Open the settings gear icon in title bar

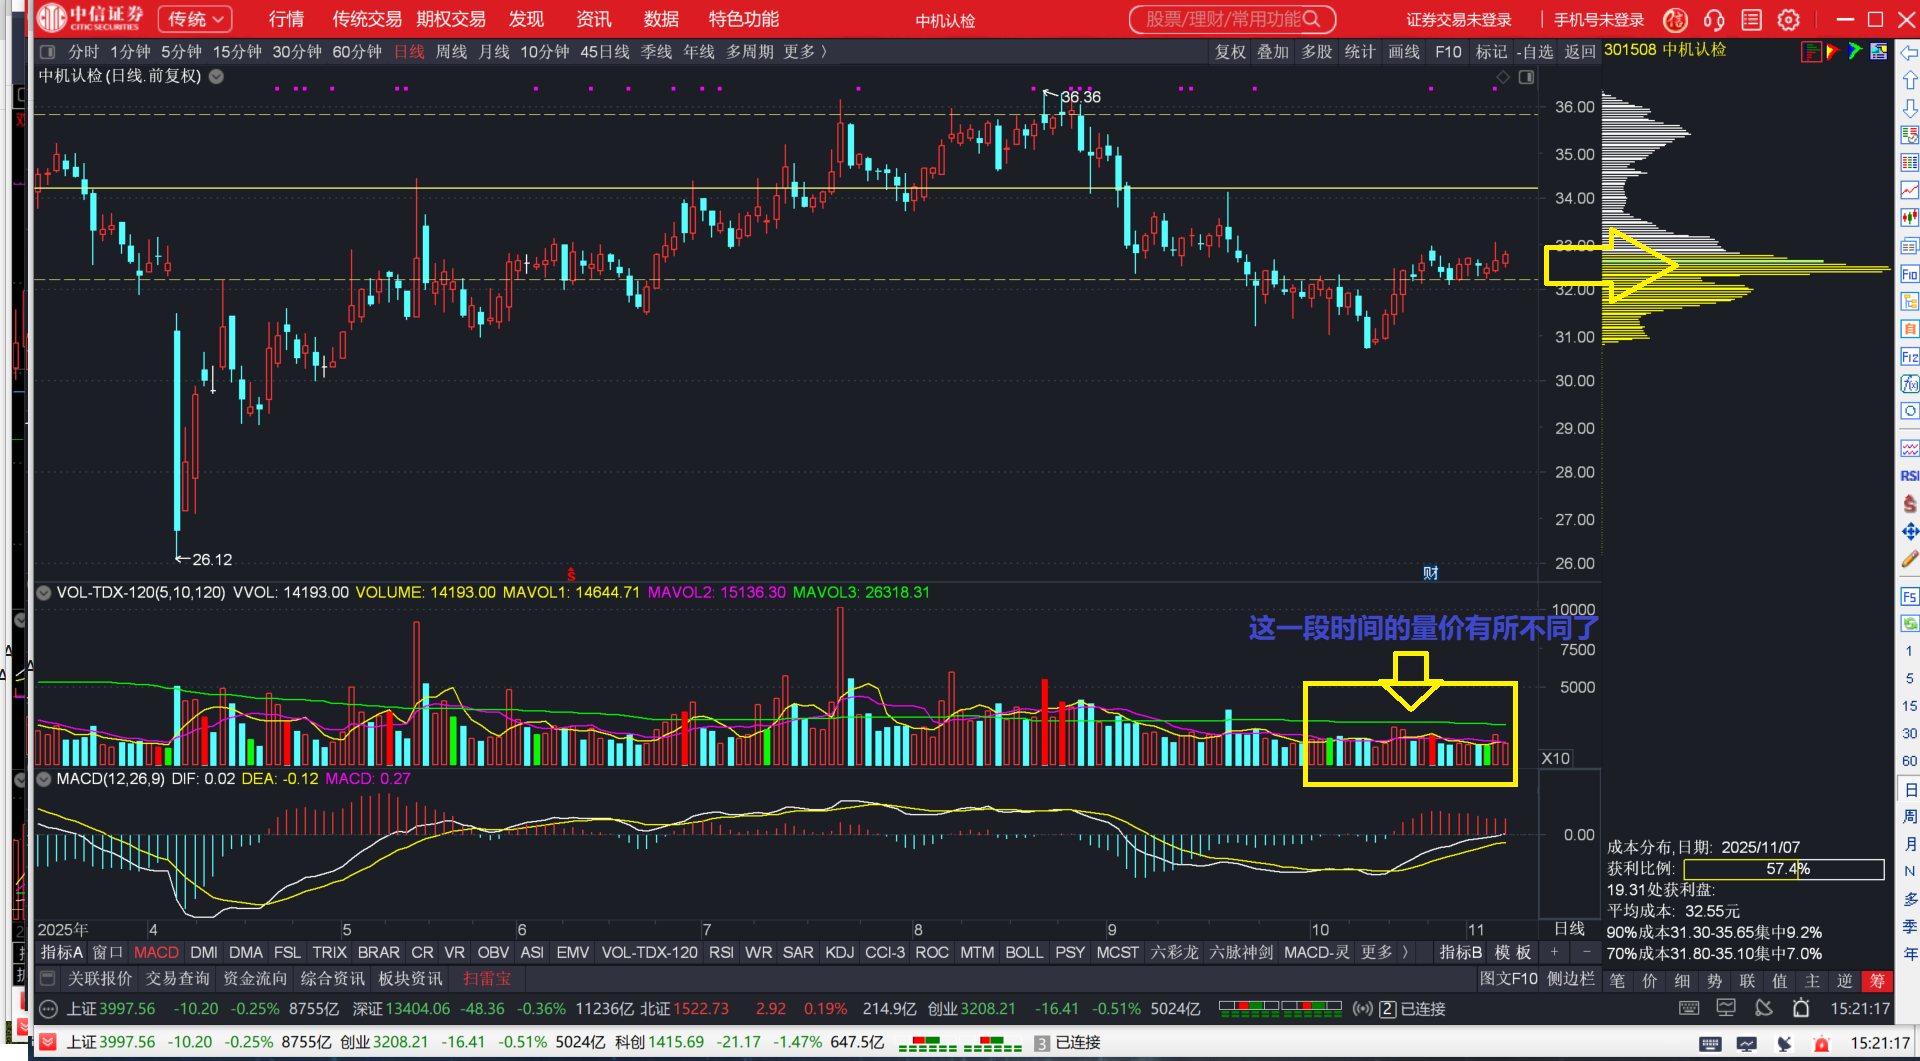pyautogui.click(x=1789, y=20)
